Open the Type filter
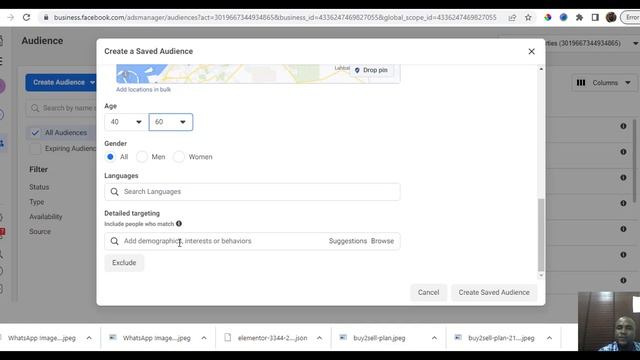 coord(37,202)
